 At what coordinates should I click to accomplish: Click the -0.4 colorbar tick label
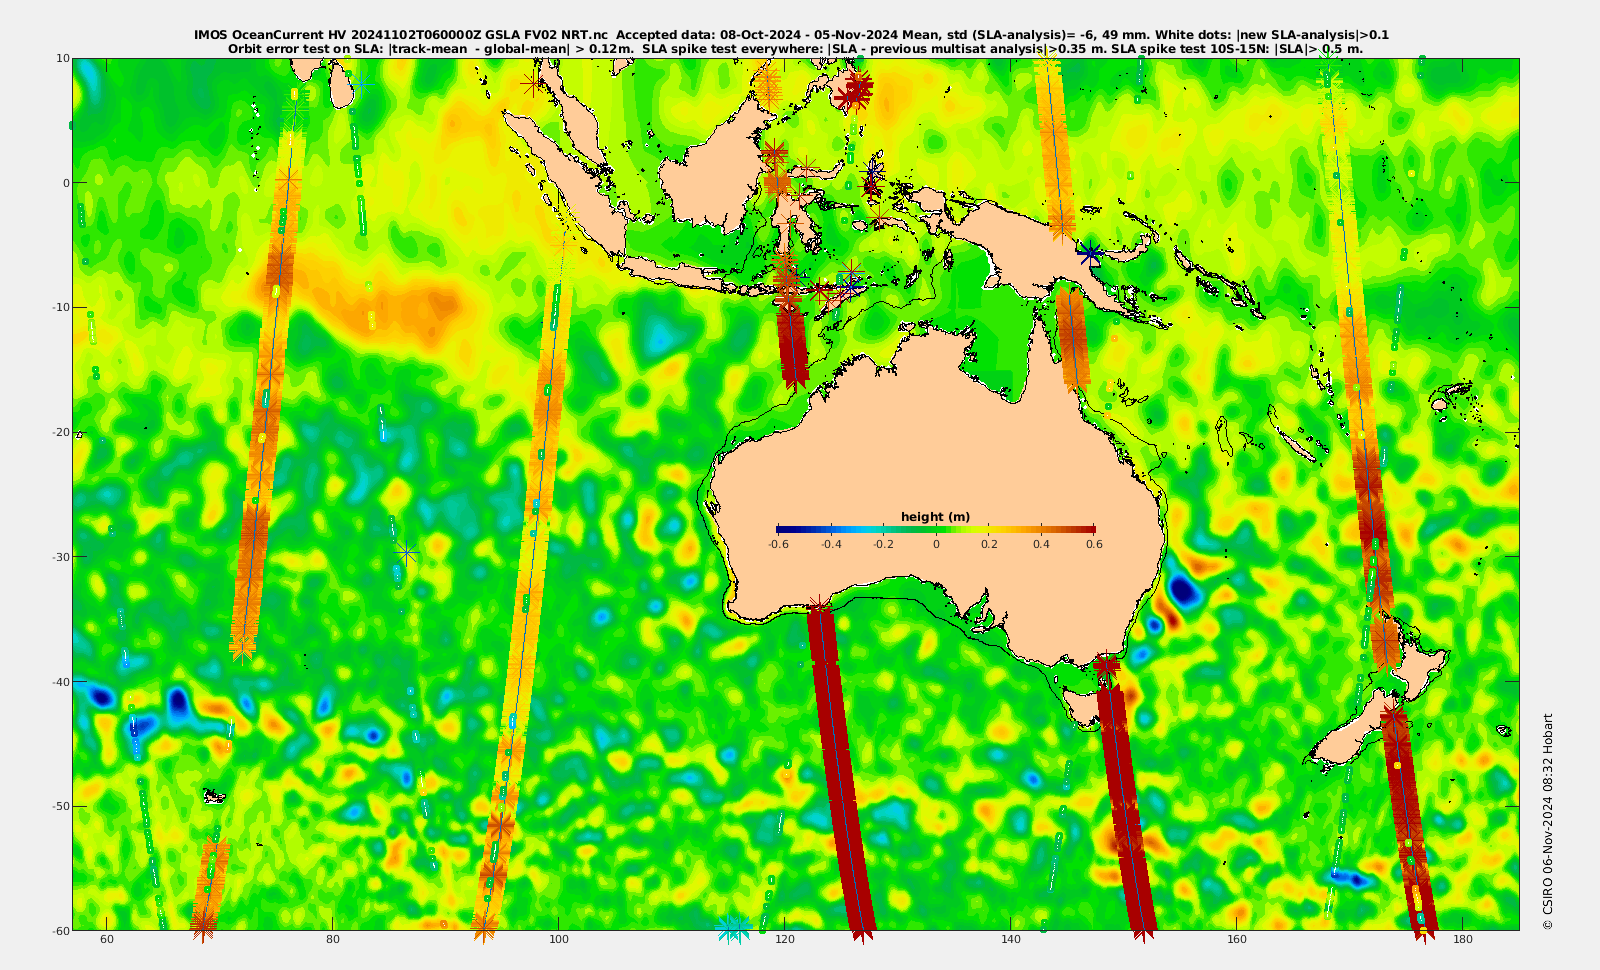point(831,545)
